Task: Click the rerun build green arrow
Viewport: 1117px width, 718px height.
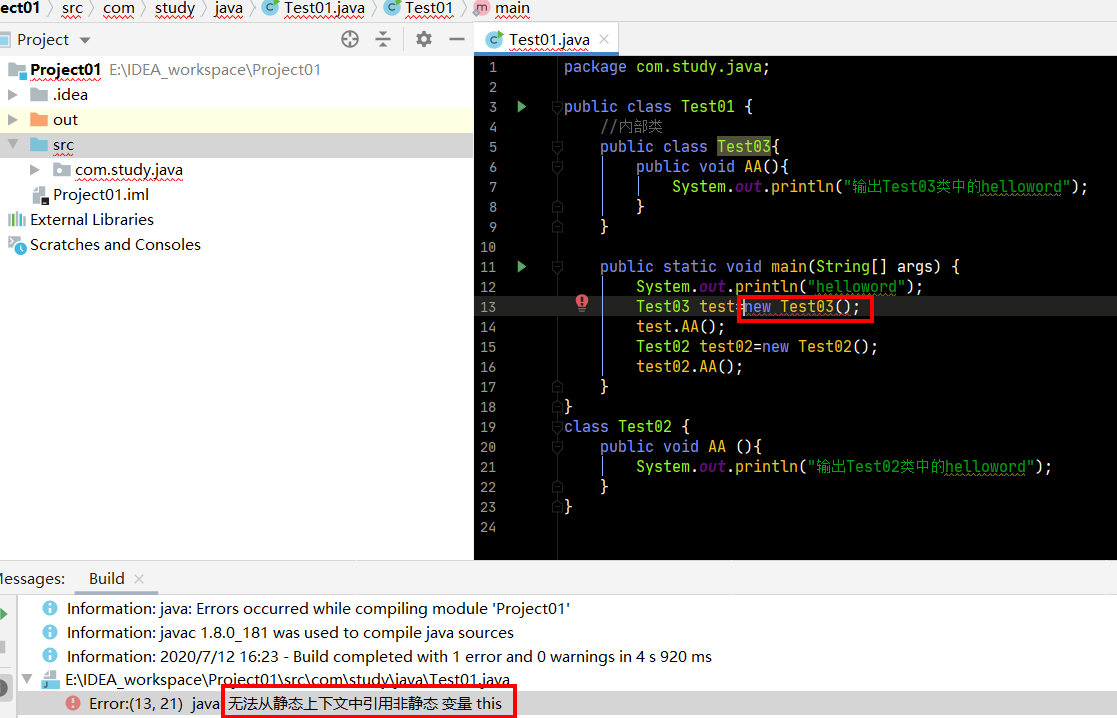Action: click(4, 613)
